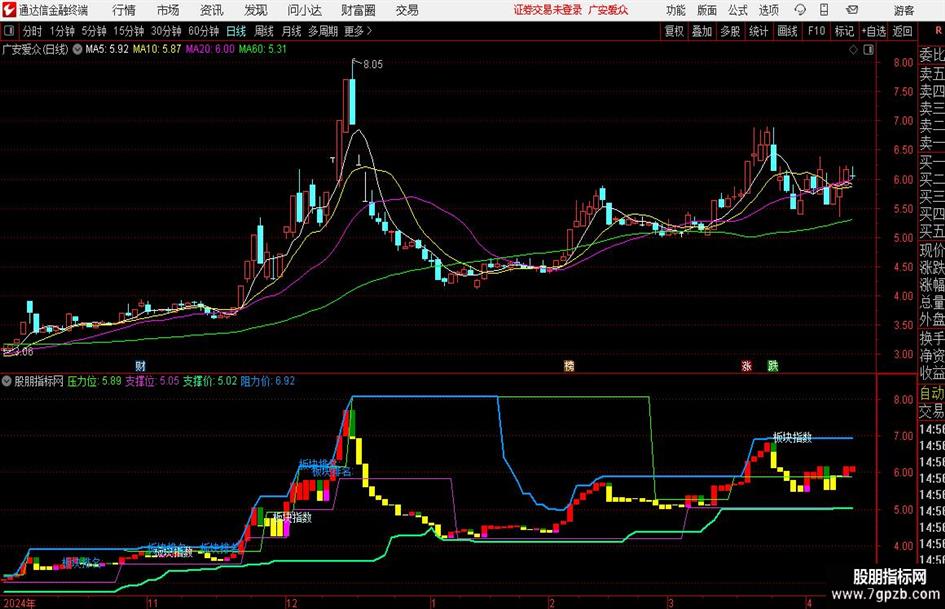The height and width of the screenshot is (609, 945).
Task: Click the 8.05 high price label
Action: click(372, 64)
